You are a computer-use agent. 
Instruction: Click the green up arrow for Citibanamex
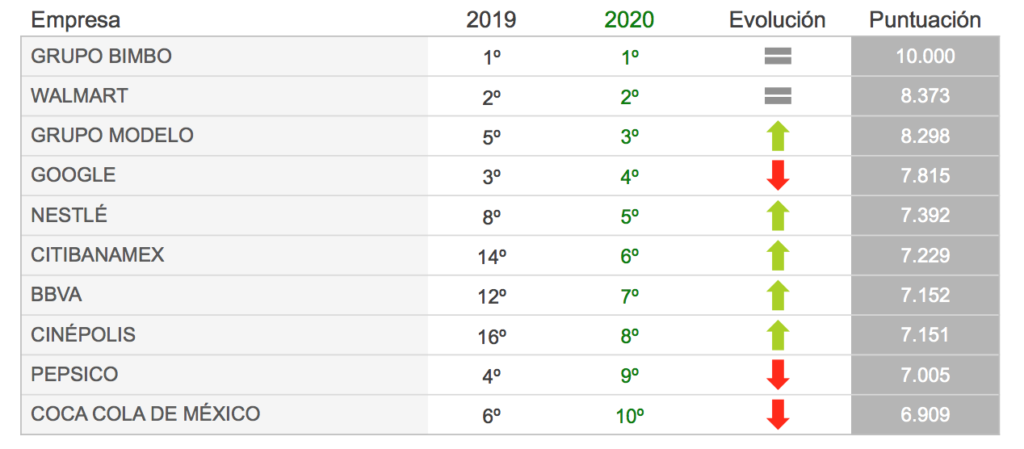coord(778,255)
